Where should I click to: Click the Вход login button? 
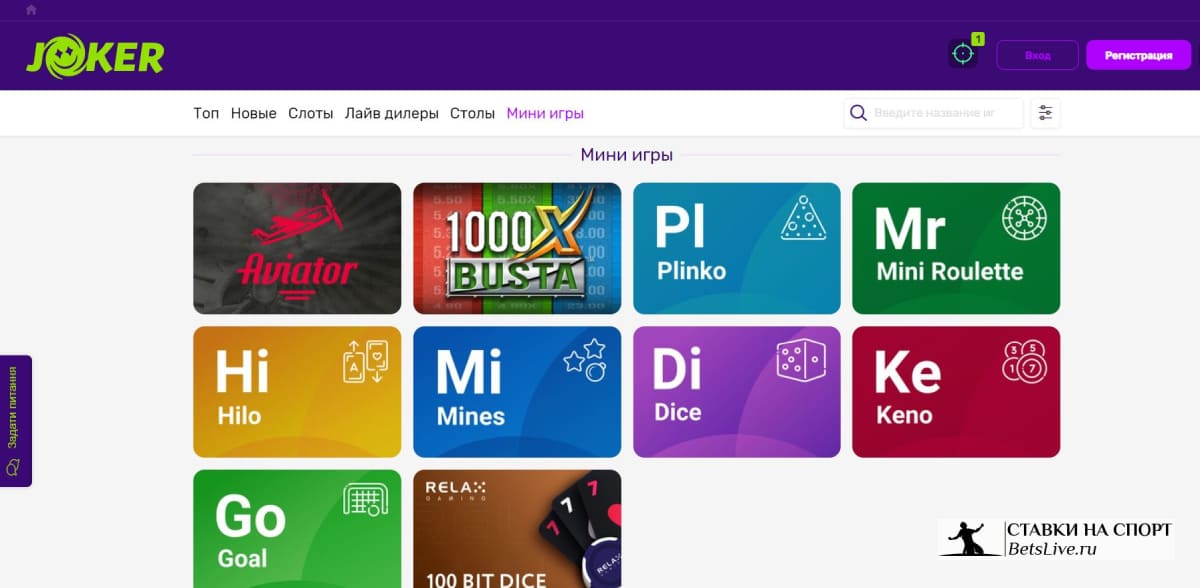pos(1038,55)
